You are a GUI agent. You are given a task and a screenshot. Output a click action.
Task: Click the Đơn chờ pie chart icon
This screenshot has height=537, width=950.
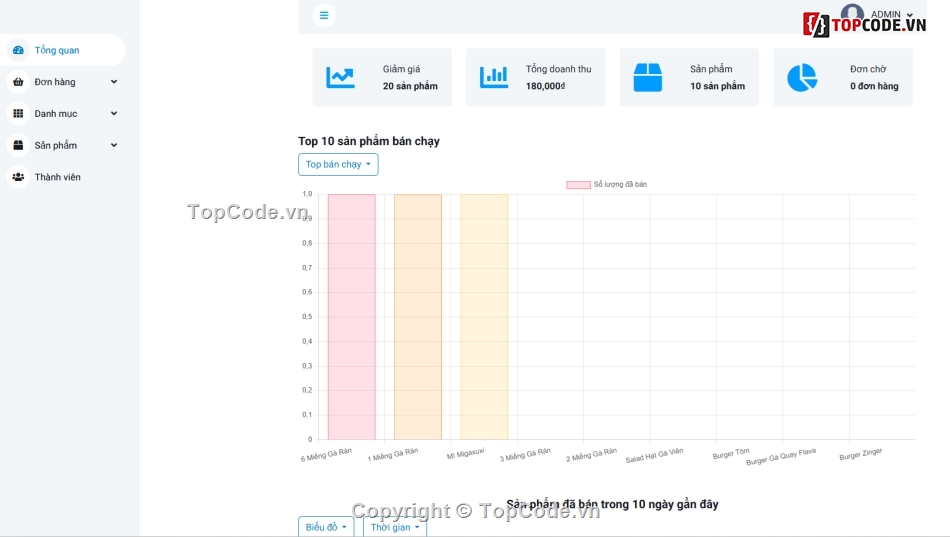tap(802, 78)
